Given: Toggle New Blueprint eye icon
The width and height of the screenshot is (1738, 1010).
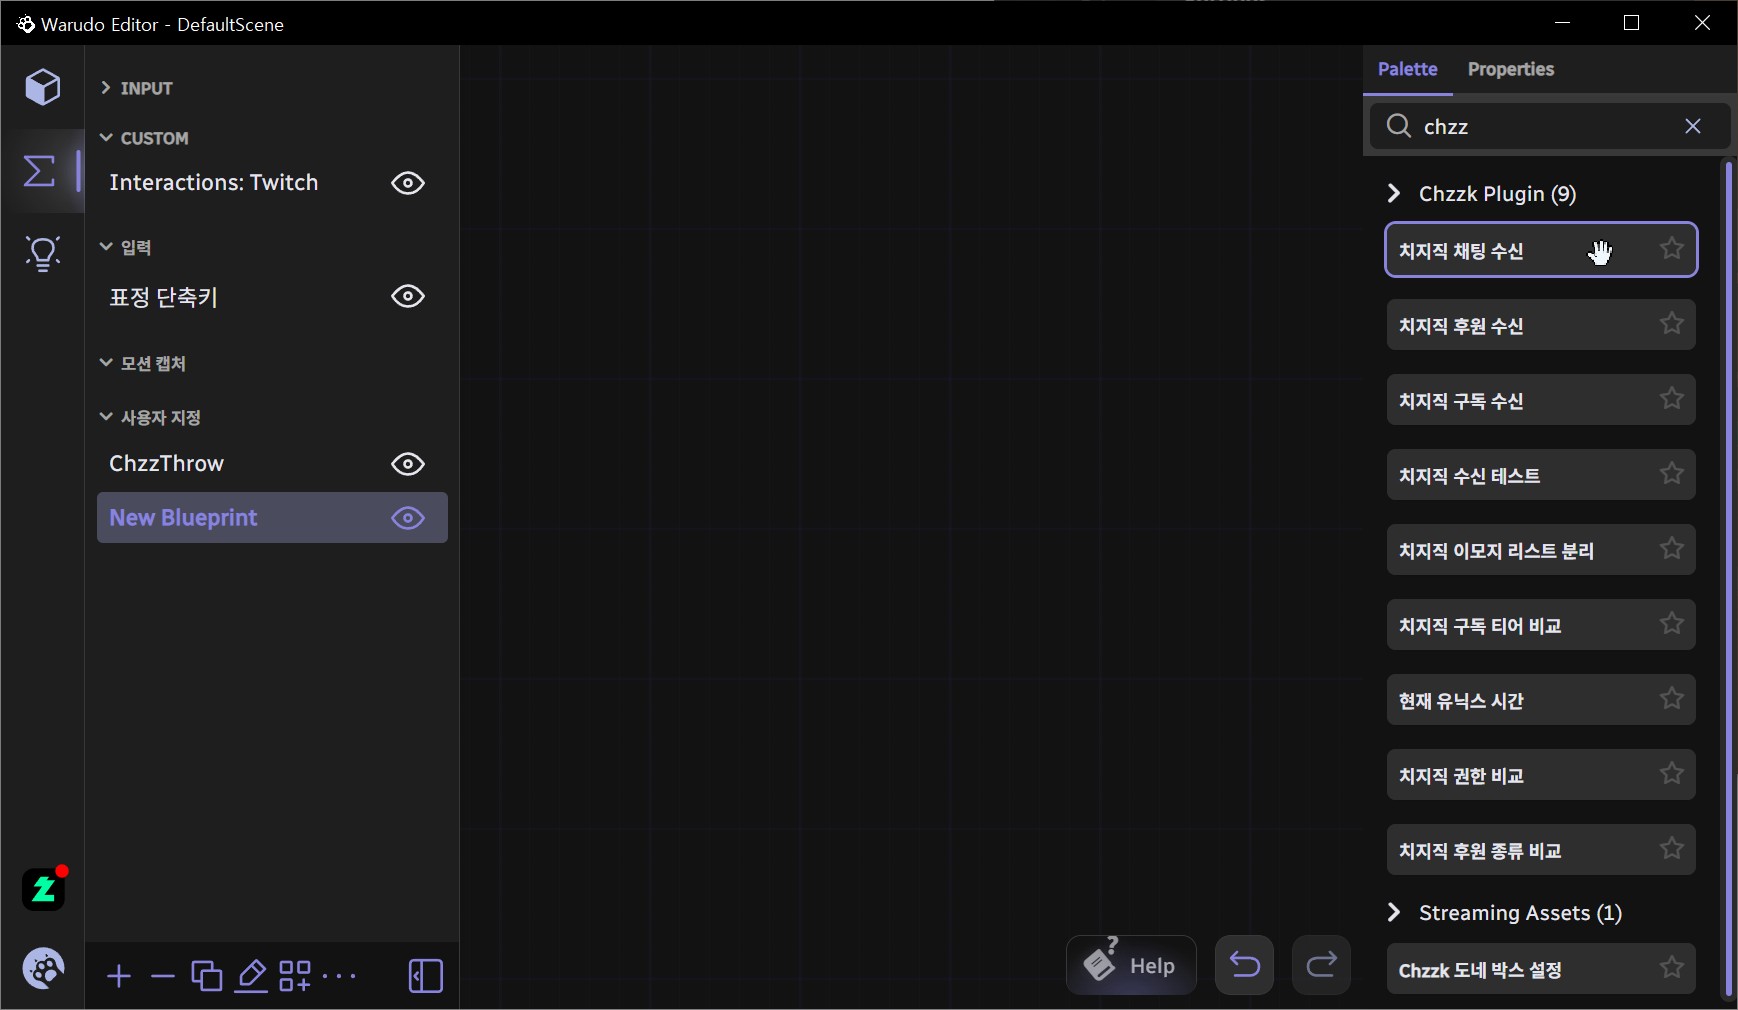Looking at the screenshot, I should tap(408, 518).
